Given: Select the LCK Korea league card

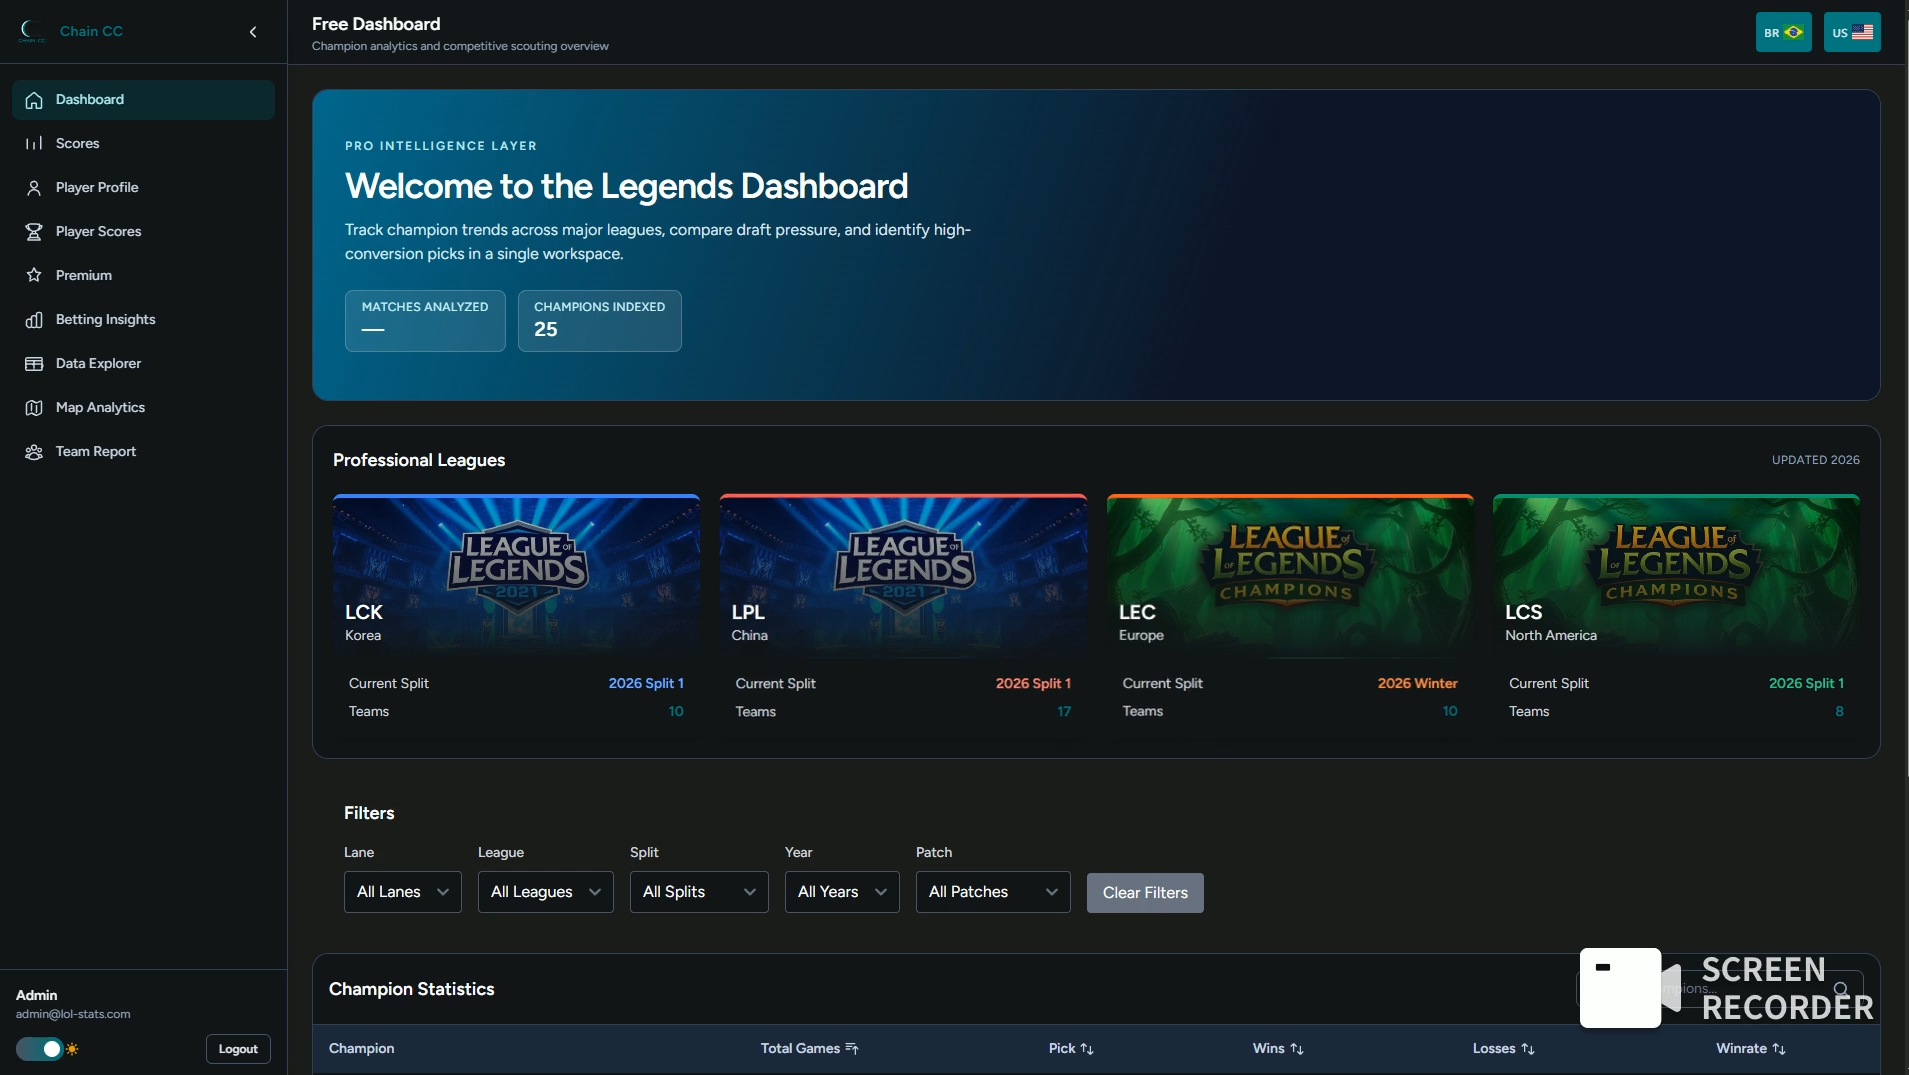Looking at the screenshot, I should 516,610.
